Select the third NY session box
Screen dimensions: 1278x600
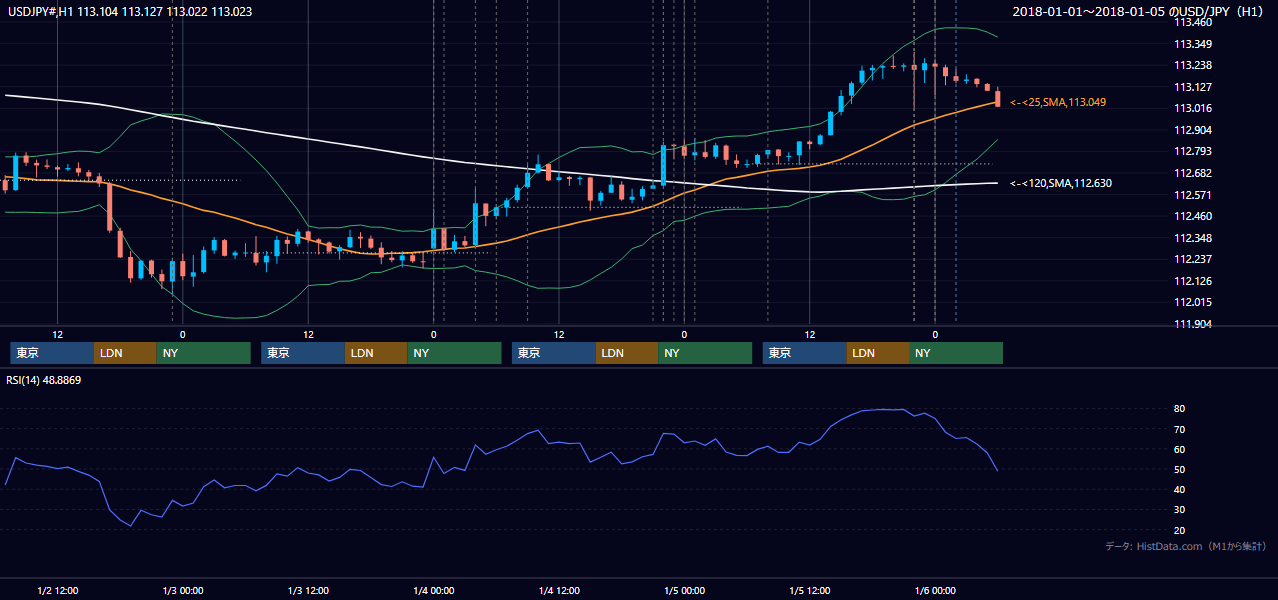click(705, 353)
